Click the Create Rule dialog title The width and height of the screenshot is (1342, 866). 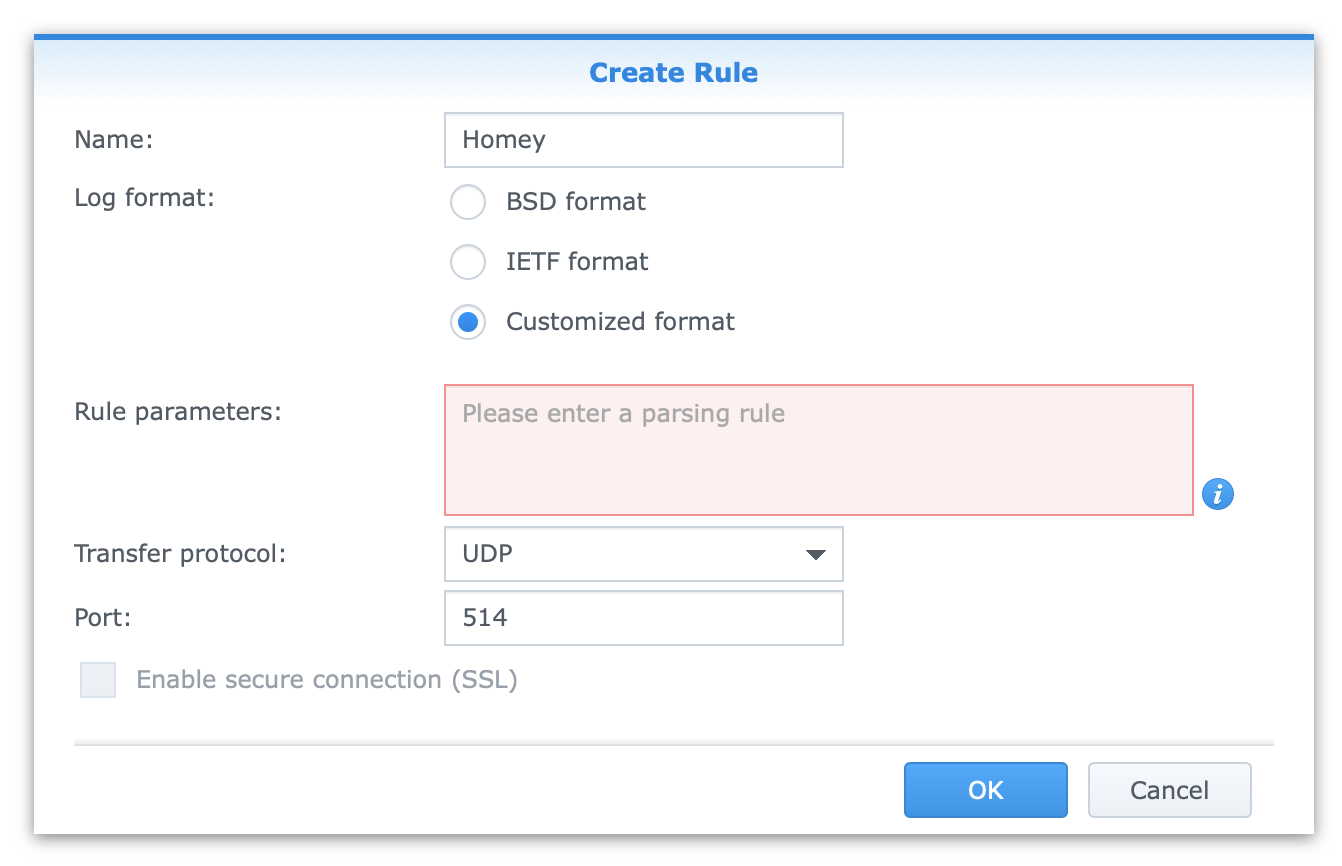[673, 73]
